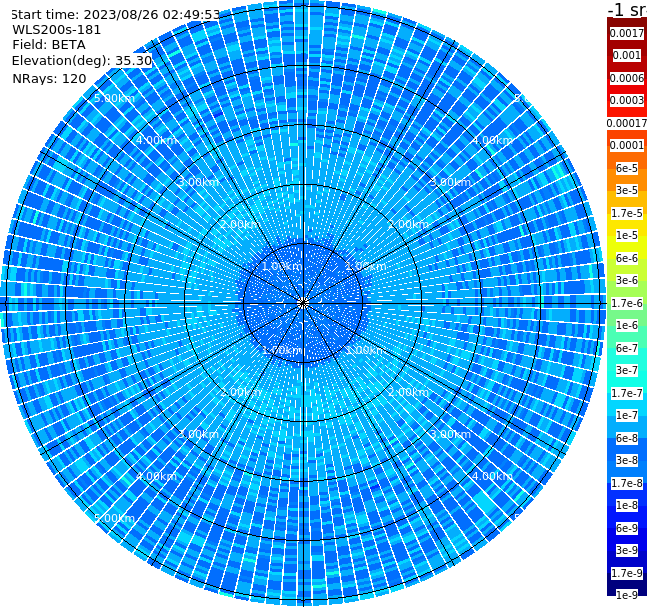The width and height of the screenshot is (647, 607).
Task: Click the 6e-9 colorbar value
Action: pos(627,528)
